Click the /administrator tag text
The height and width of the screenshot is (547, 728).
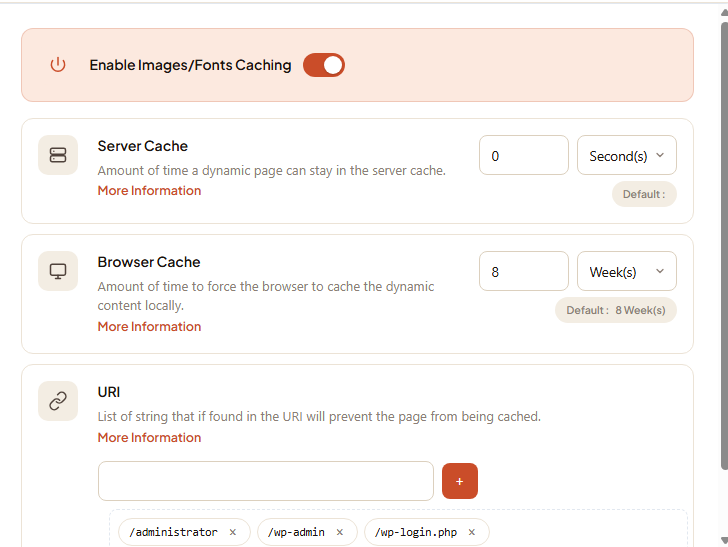[x=173, y=532]
